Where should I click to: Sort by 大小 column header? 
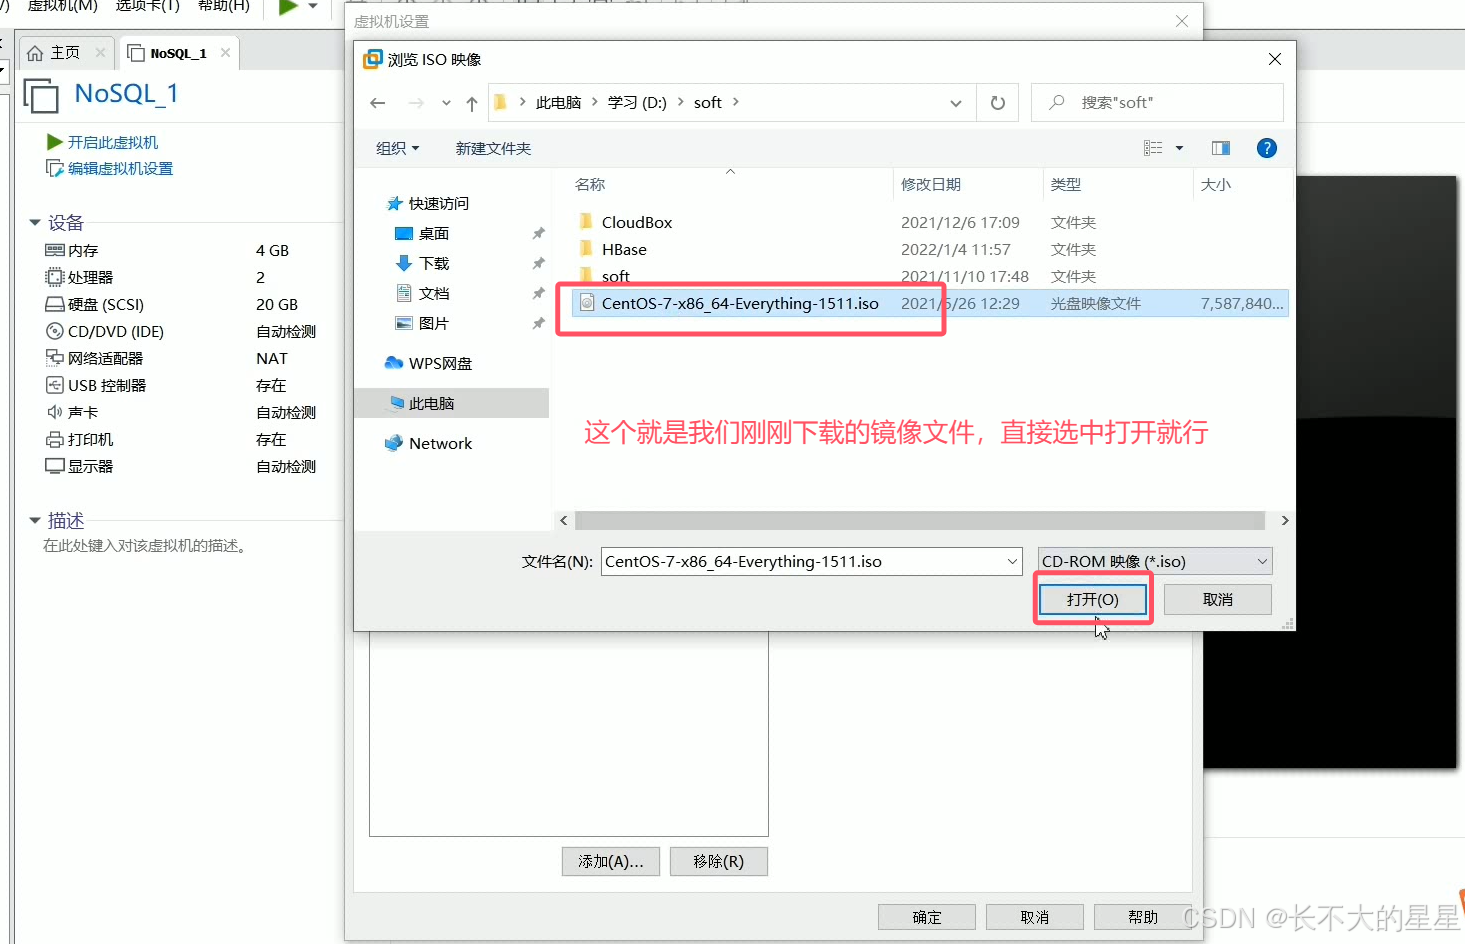(1216, 184)
